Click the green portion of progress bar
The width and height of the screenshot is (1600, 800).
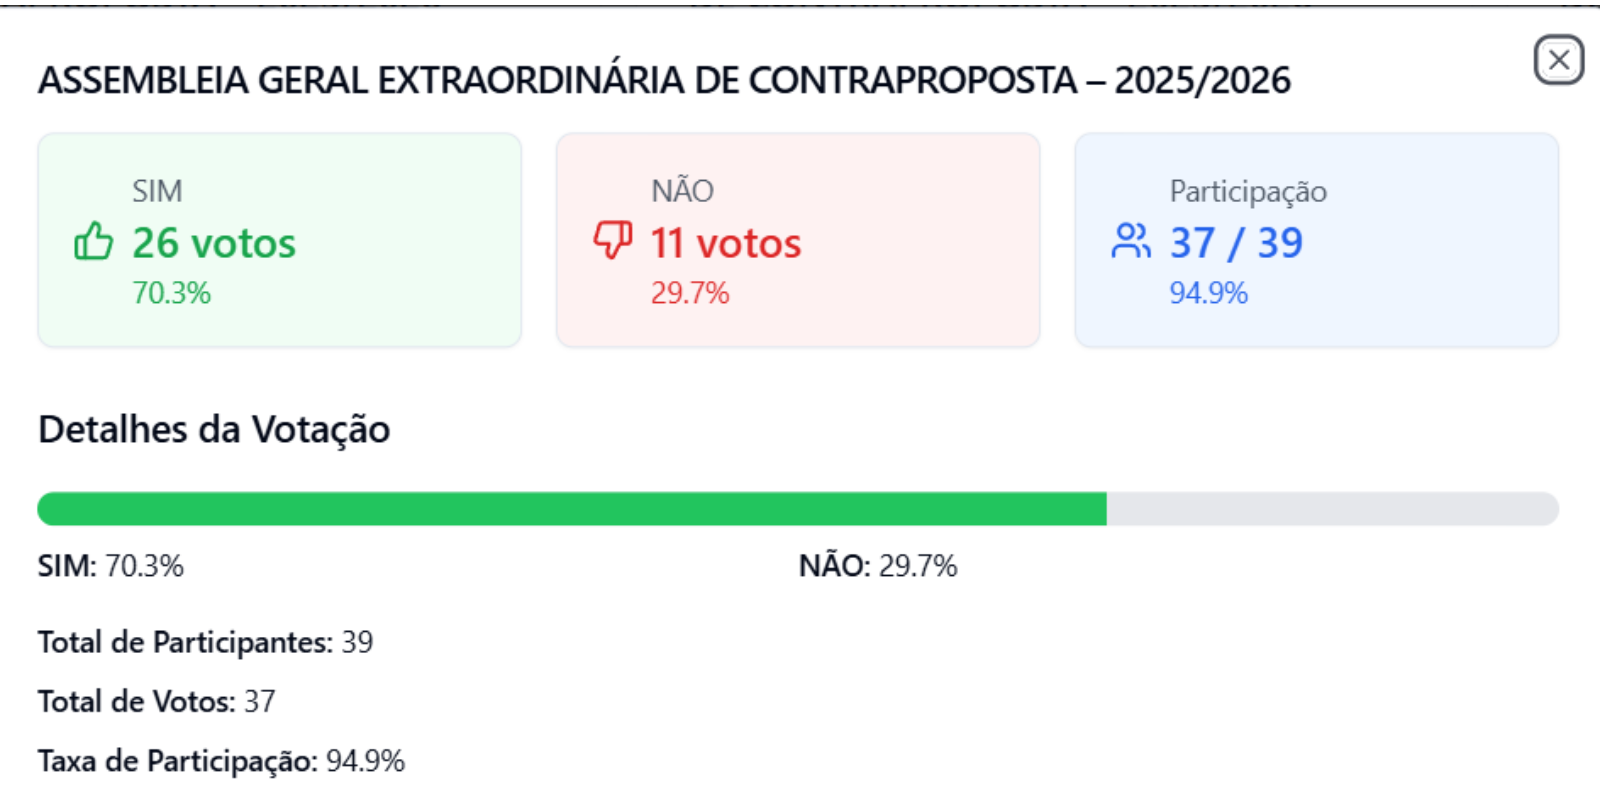(572, 509)
